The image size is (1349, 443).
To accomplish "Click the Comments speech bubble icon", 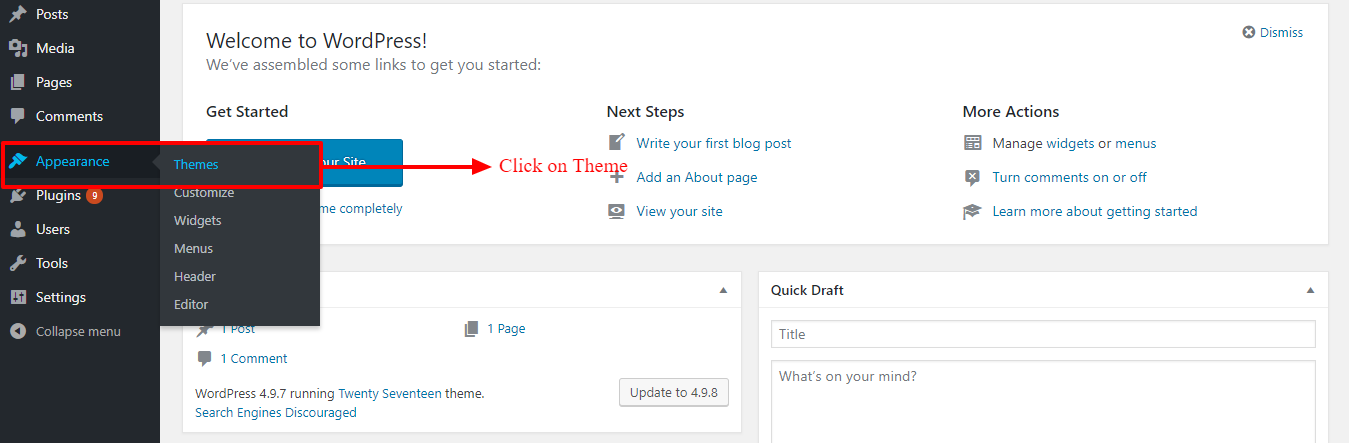I will pos(17,116).
